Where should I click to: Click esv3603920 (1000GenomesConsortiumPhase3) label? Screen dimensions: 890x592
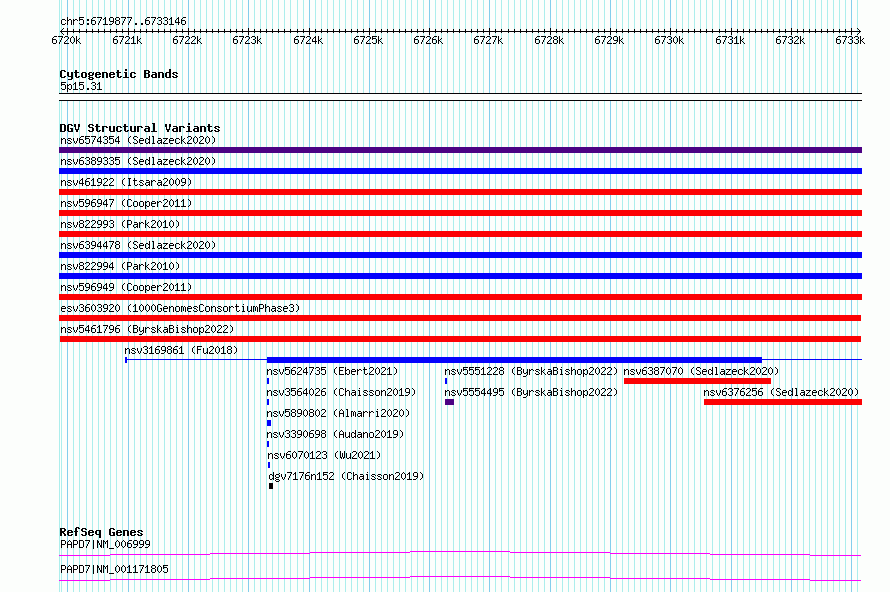180,308
